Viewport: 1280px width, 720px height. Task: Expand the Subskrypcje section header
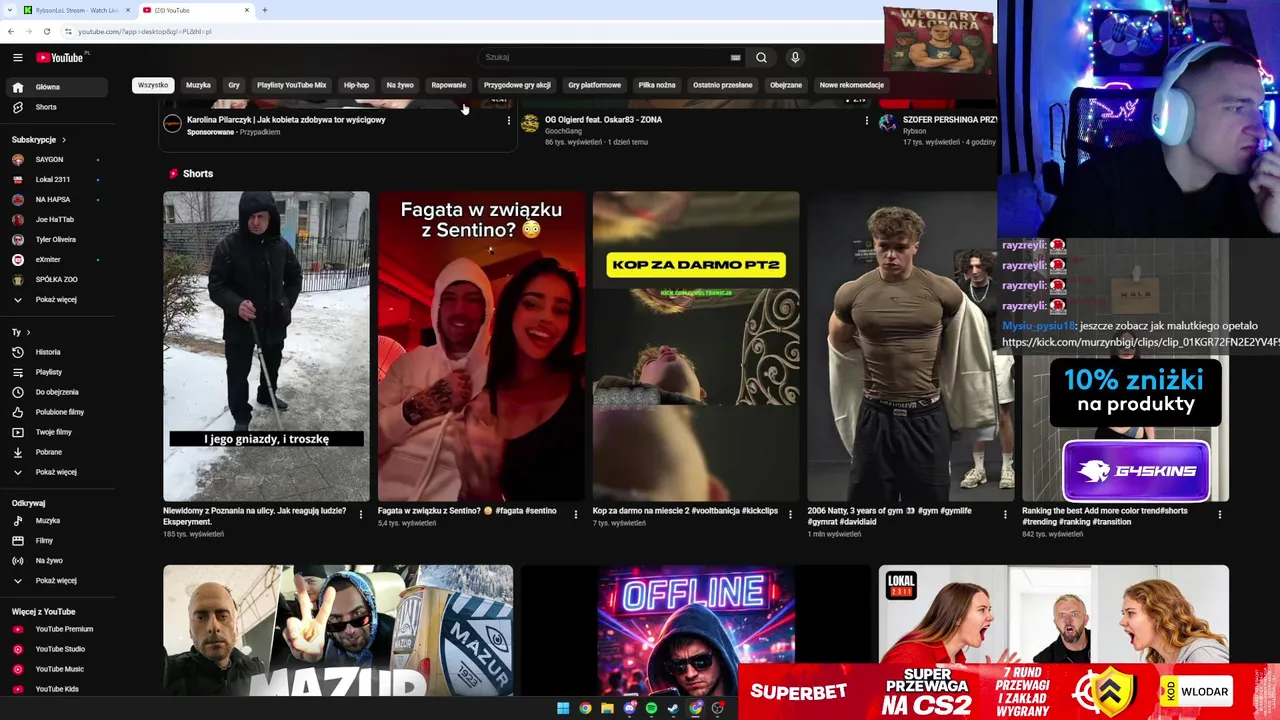tap(39, 140)
